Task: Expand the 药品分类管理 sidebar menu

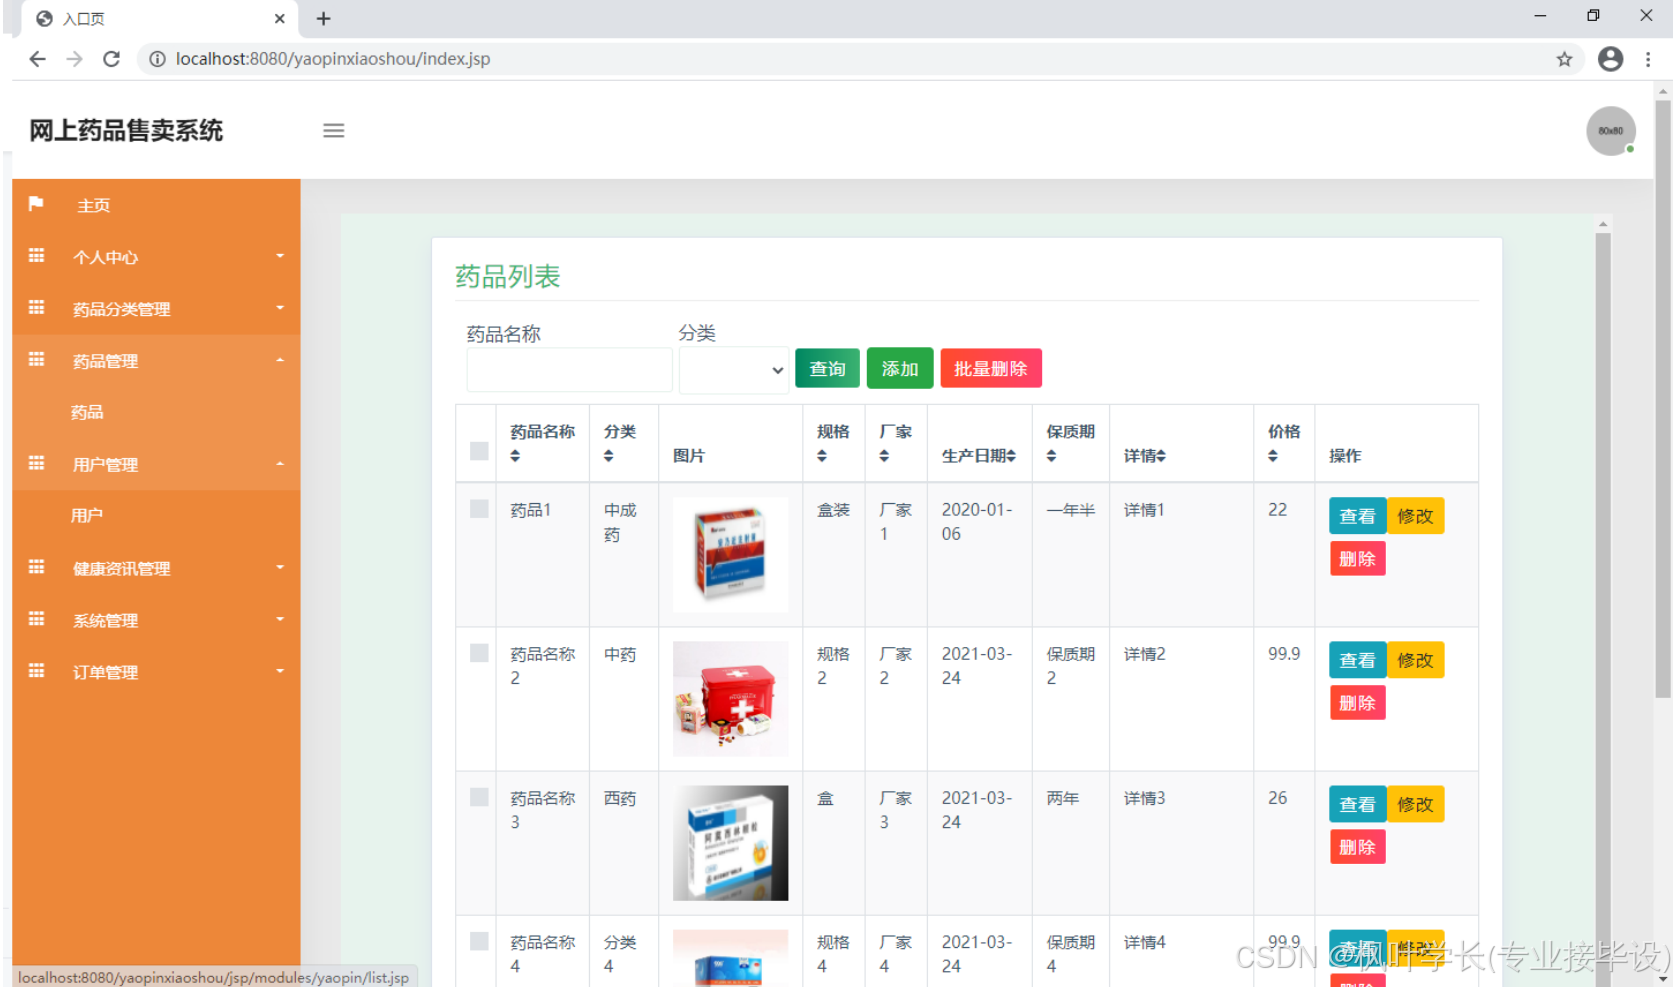Action: (x=156, y=309)
